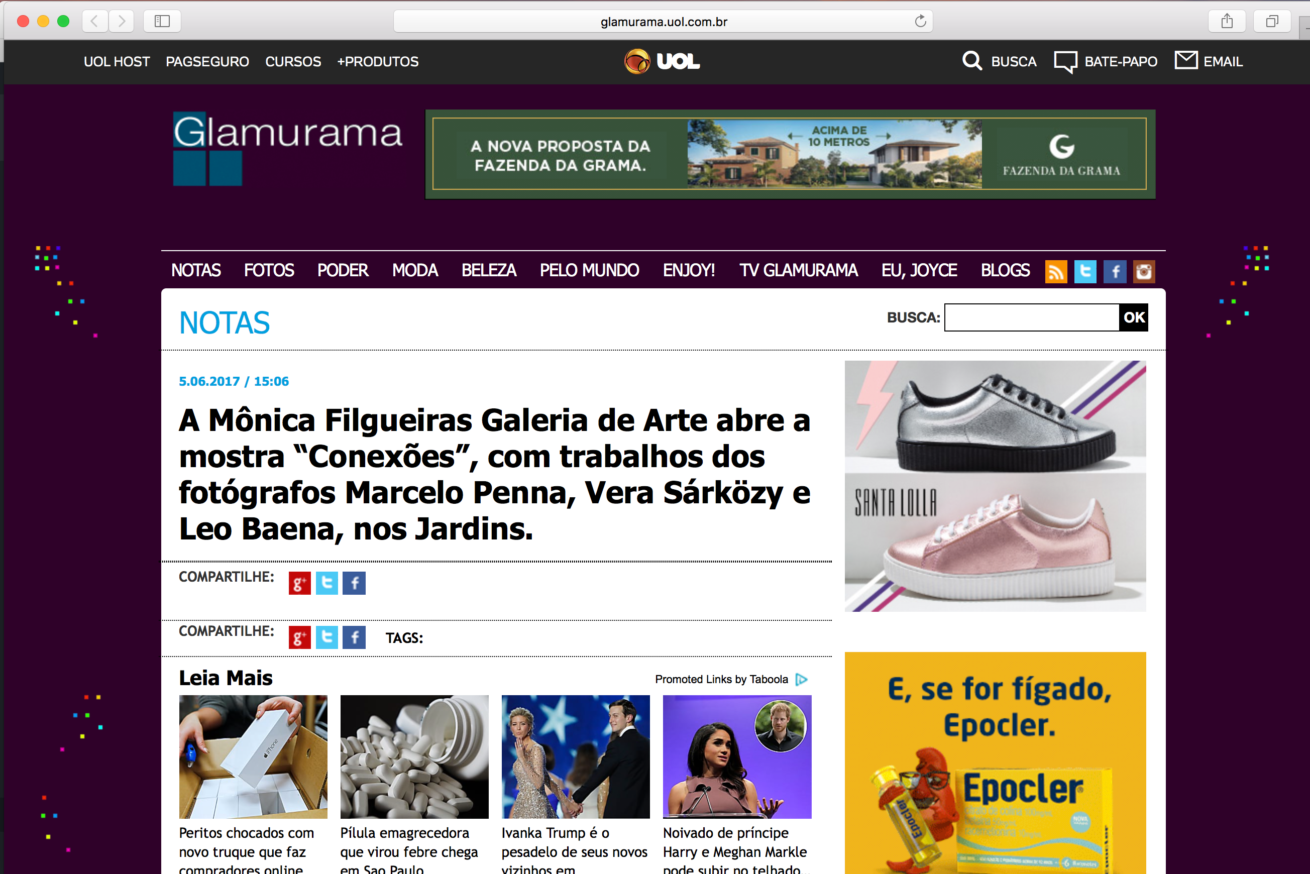Click the UOL search magnifier icon
The image size is (1310, 874).
[x=972, y=61]
